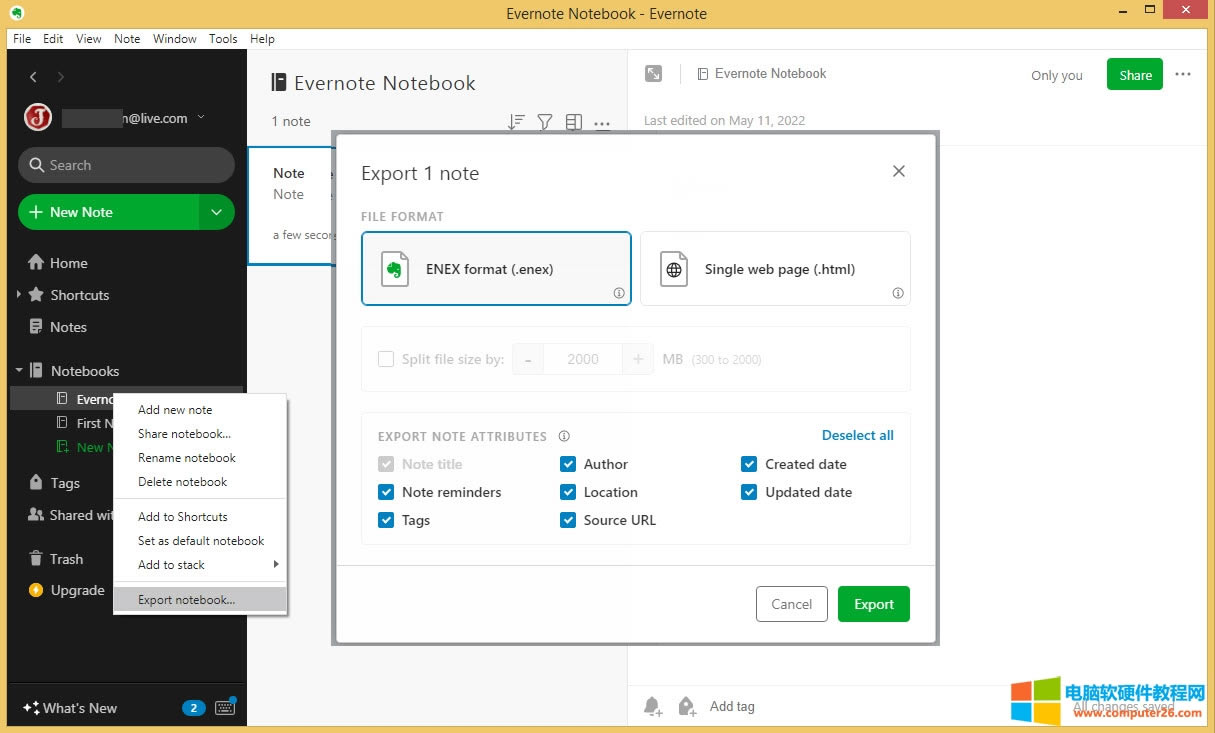Expand note to full screen icon

tap(653, 74)
